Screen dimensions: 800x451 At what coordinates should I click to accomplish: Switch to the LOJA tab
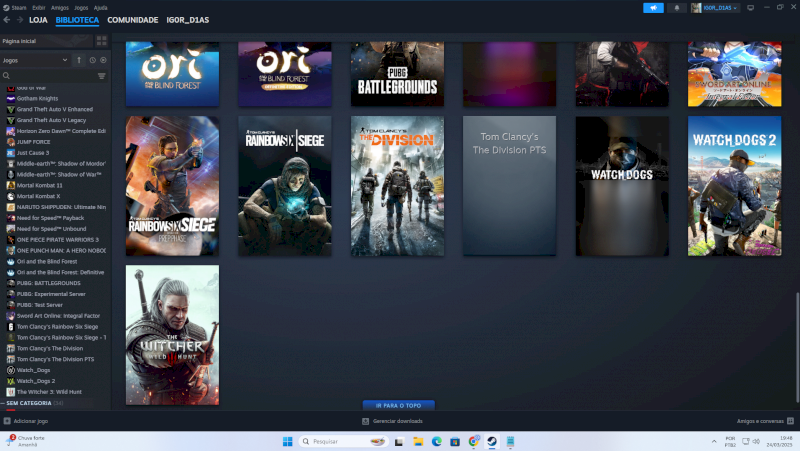(x=38, y=20)
